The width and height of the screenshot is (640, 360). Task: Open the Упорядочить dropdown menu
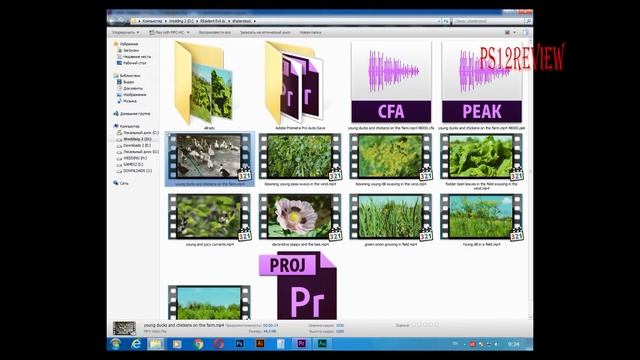(126, 32)
